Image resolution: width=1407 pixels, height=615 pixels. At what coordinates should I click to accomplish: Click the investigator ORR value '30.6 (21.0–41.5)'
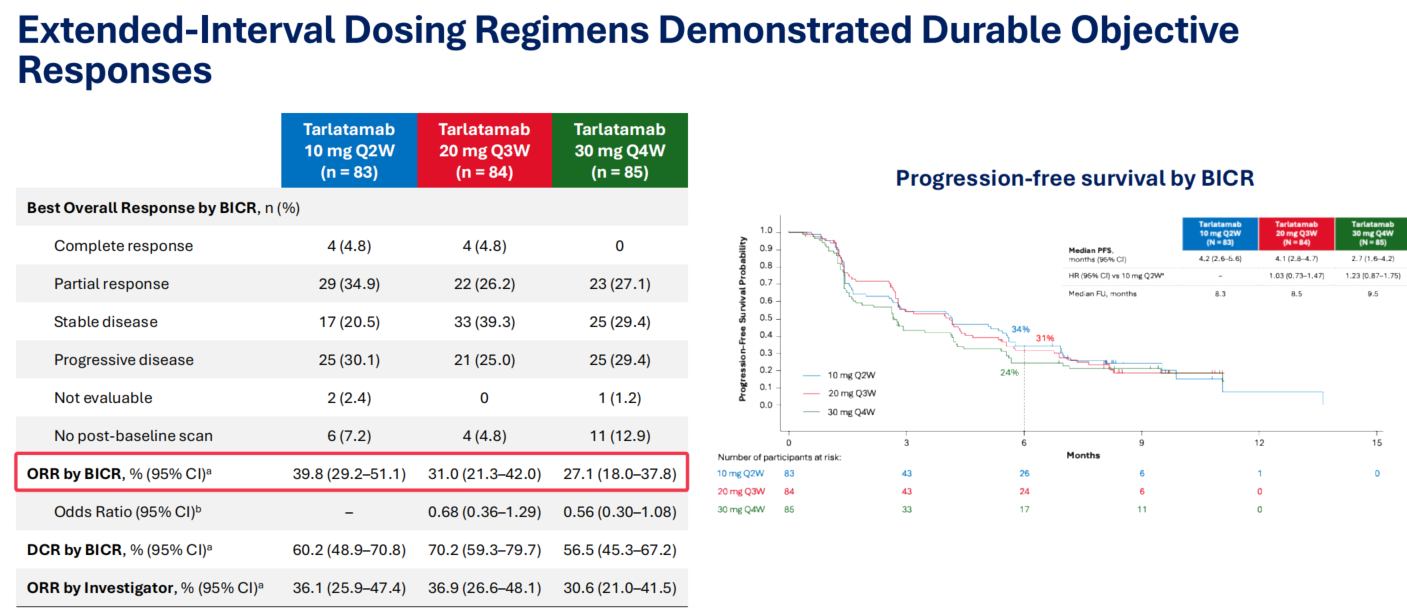pyautogui.click(x=620, y=588)
